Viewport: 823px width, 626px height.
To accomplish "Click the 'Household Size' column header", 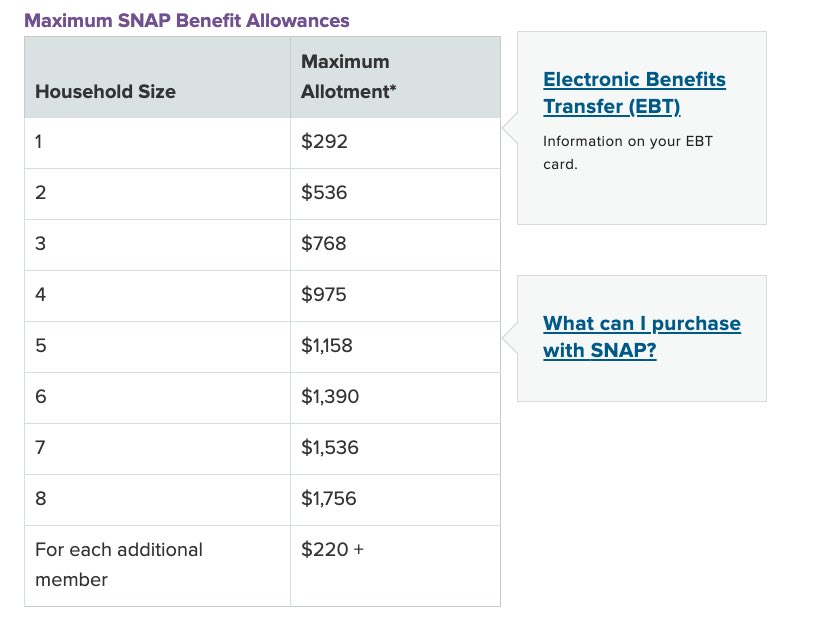I will coord(105,92).
